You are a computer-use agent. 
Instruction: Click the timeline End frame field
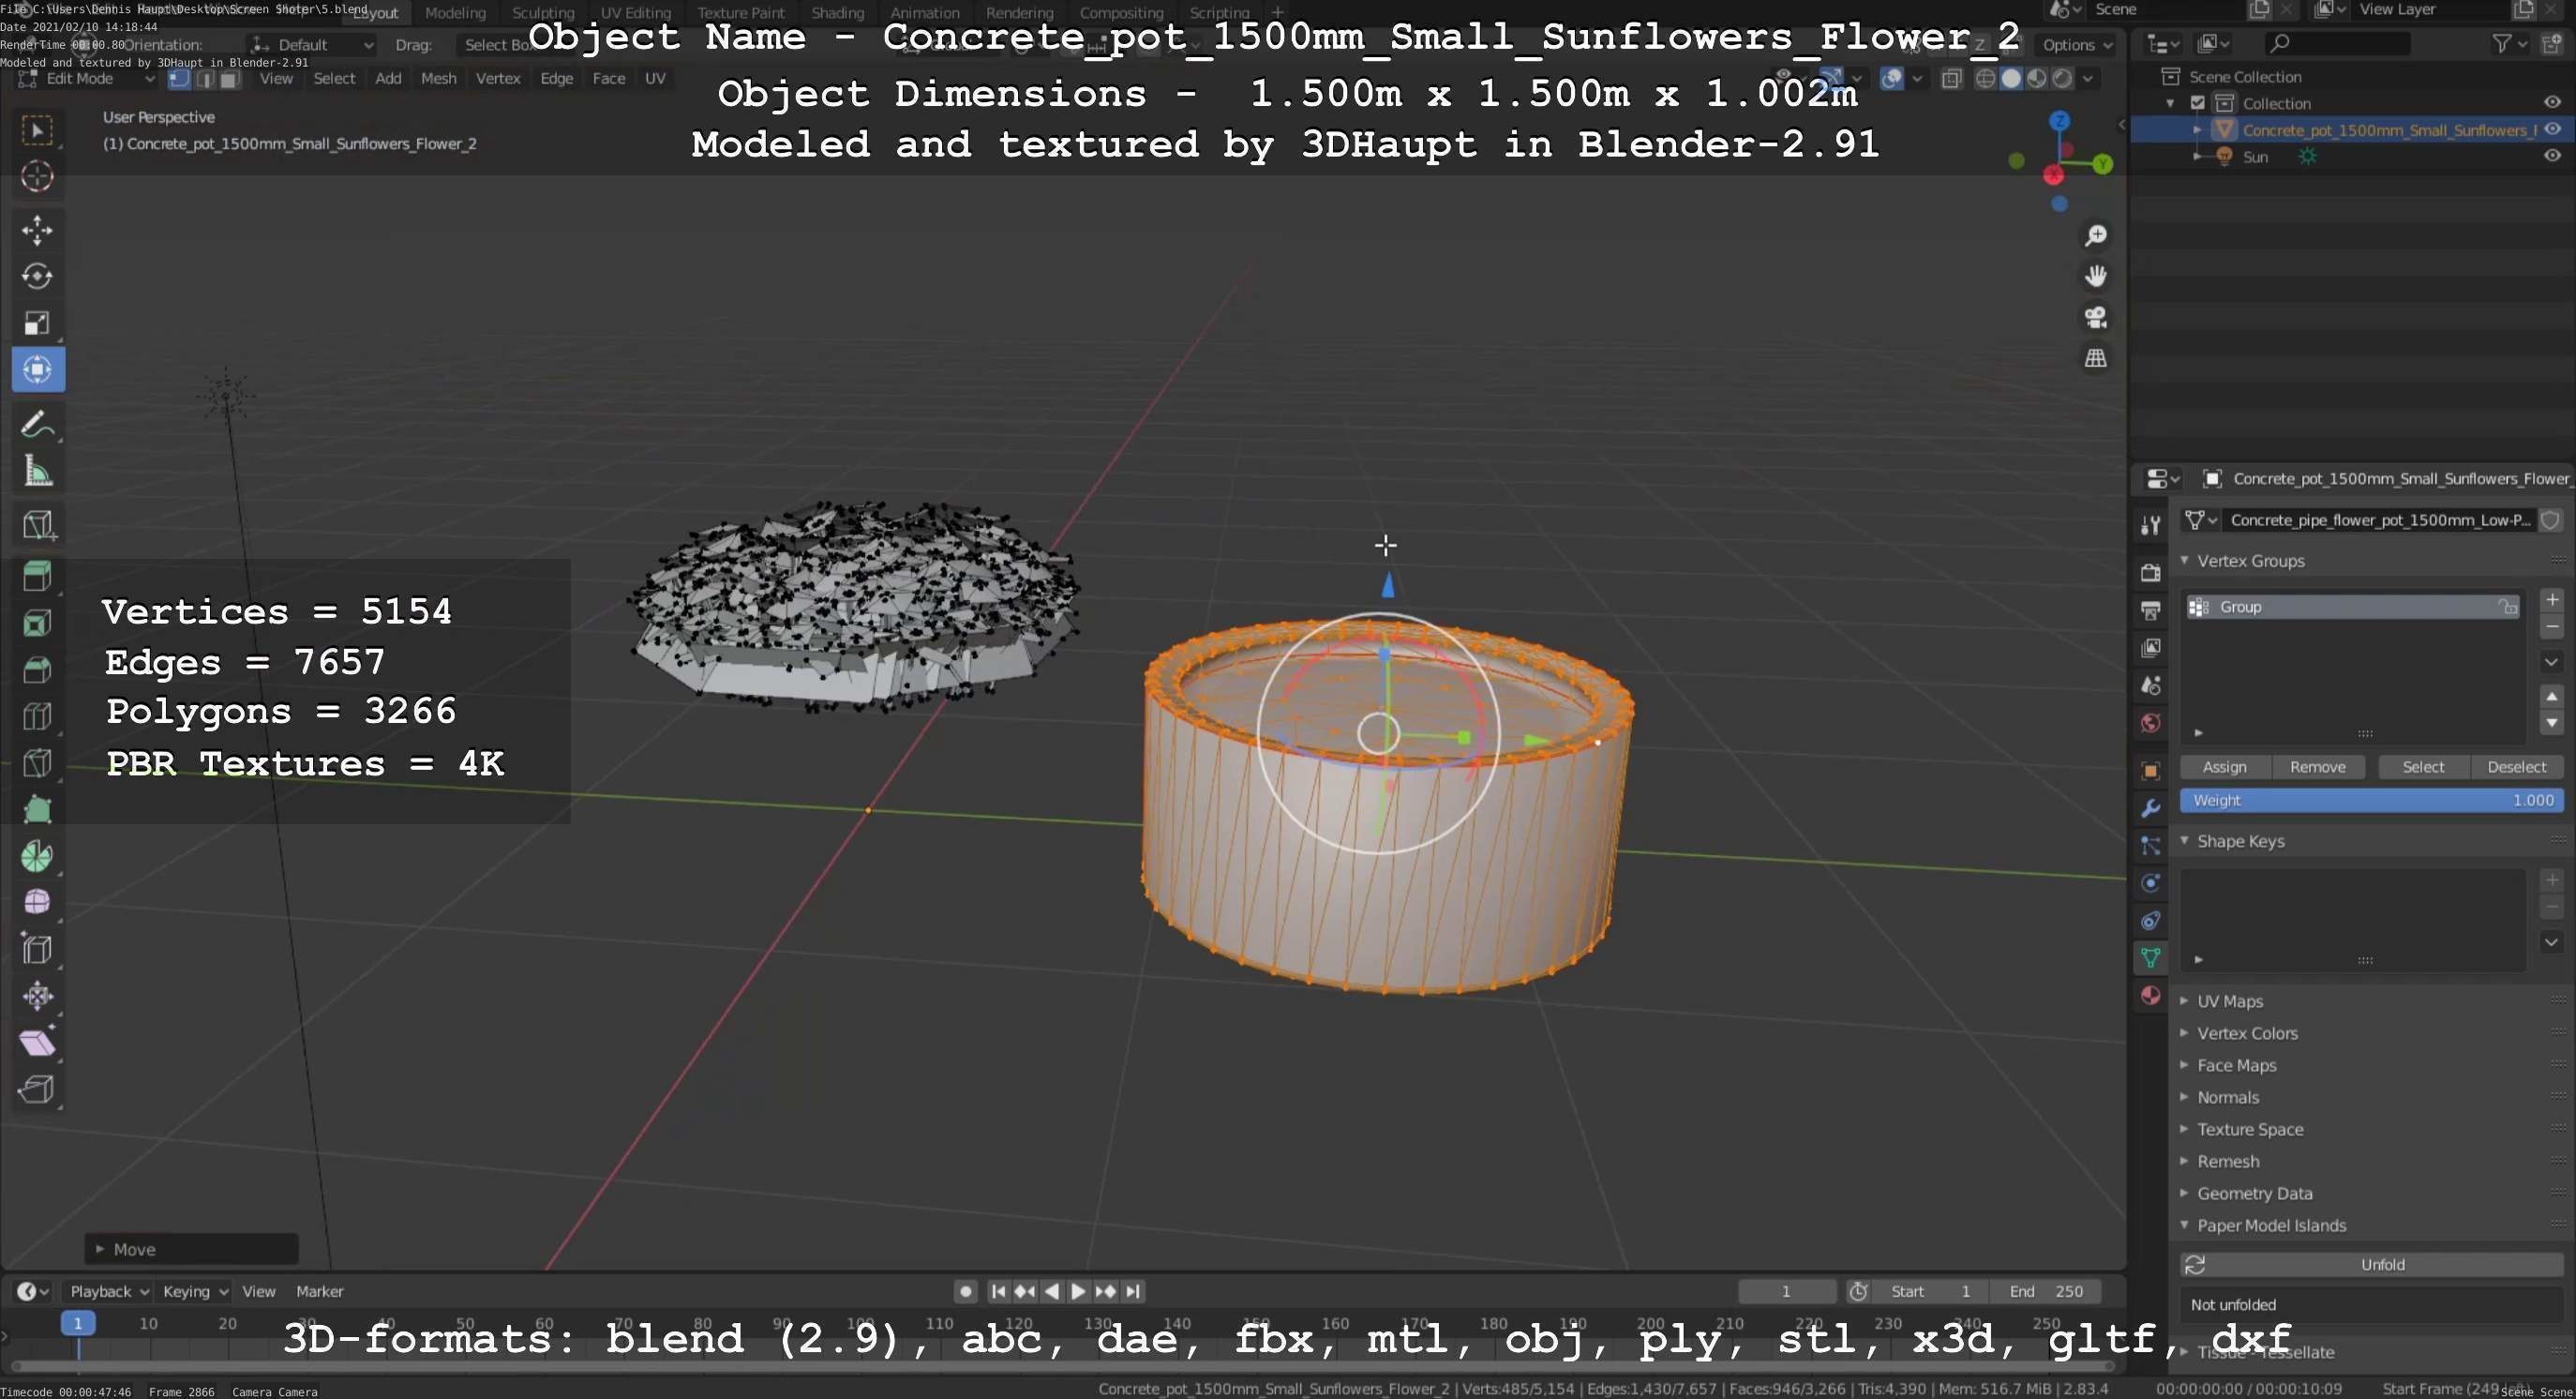[2045, 1291]
